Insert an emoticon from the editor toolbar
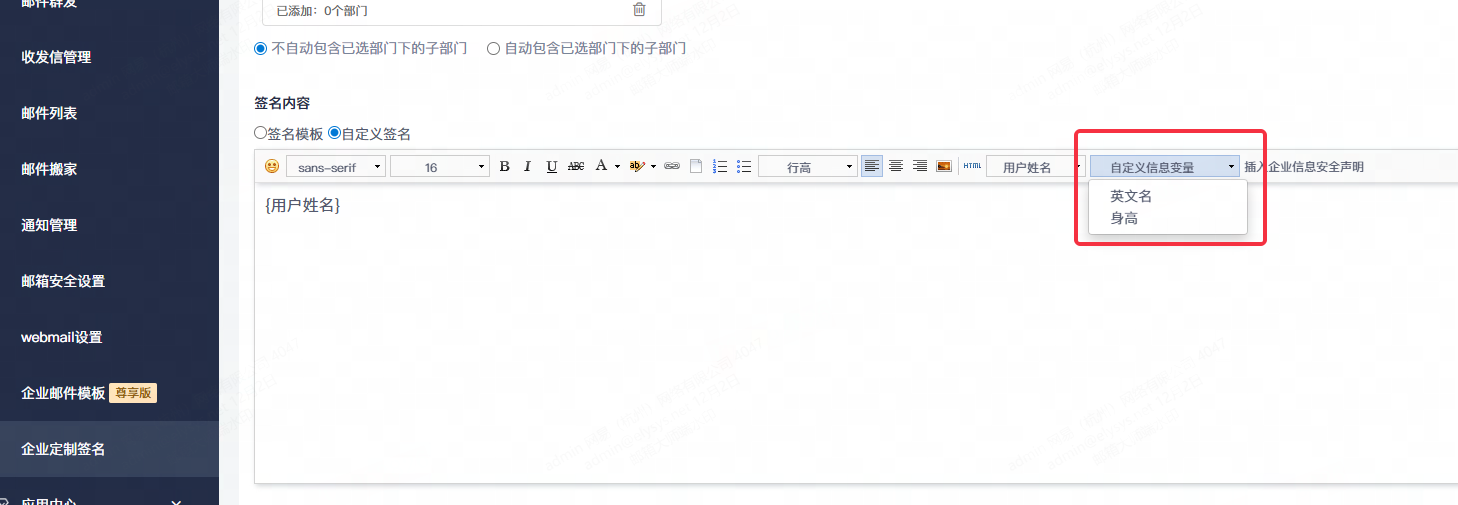This screenshot has height=505, width=1458. [x=271, y=167]
